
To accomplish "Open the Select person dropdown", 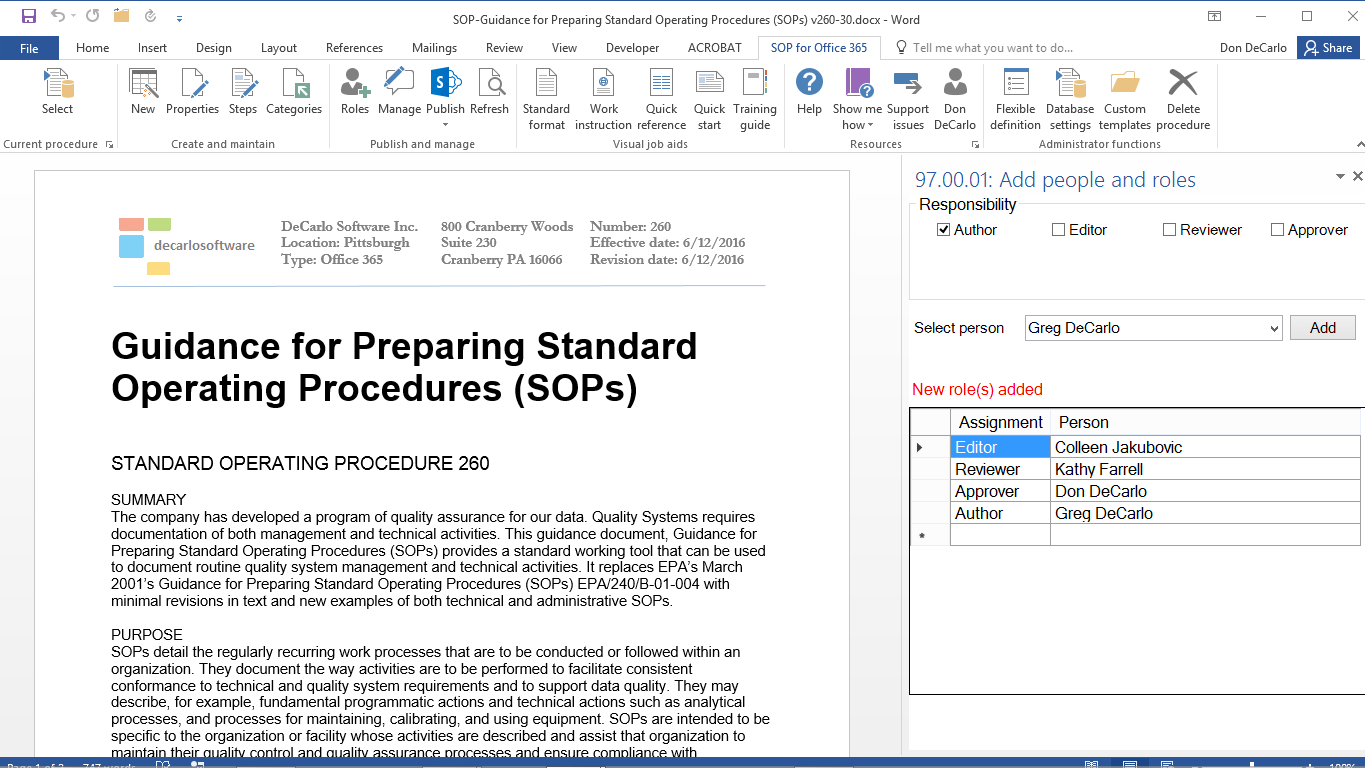I will (1272, 328).
